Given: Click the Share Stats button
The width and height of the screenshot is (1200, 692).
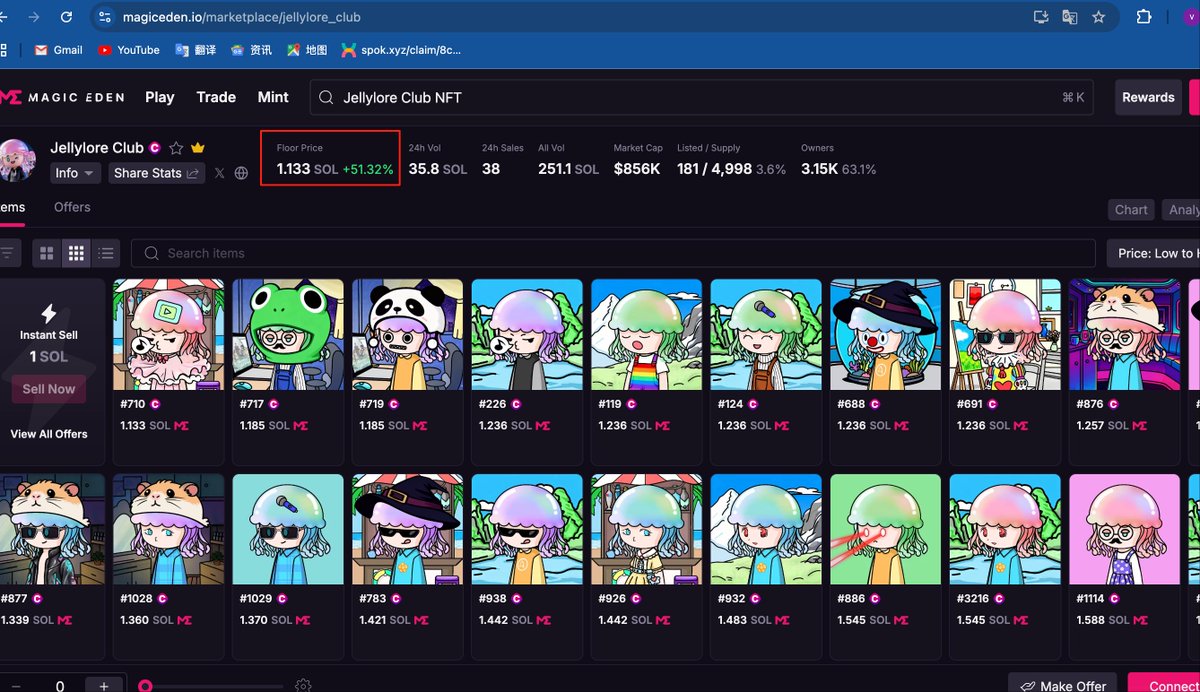Looking at the screenshot, I should tap(156, 173).
